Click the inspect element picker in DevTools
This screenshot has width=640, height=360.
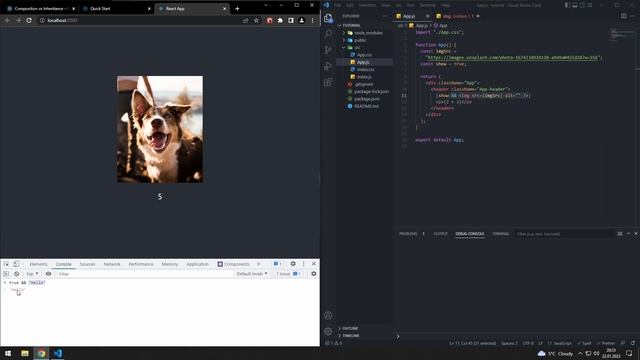pyautogui.click(x=7, y=264)
